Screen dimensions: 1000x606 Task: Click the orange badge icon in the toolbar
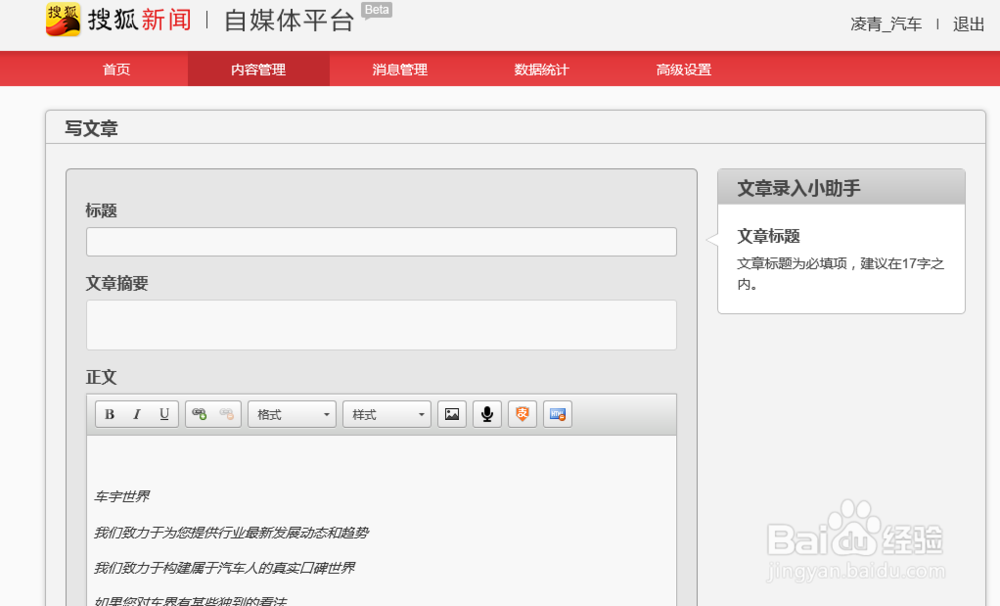click(522, 413)
